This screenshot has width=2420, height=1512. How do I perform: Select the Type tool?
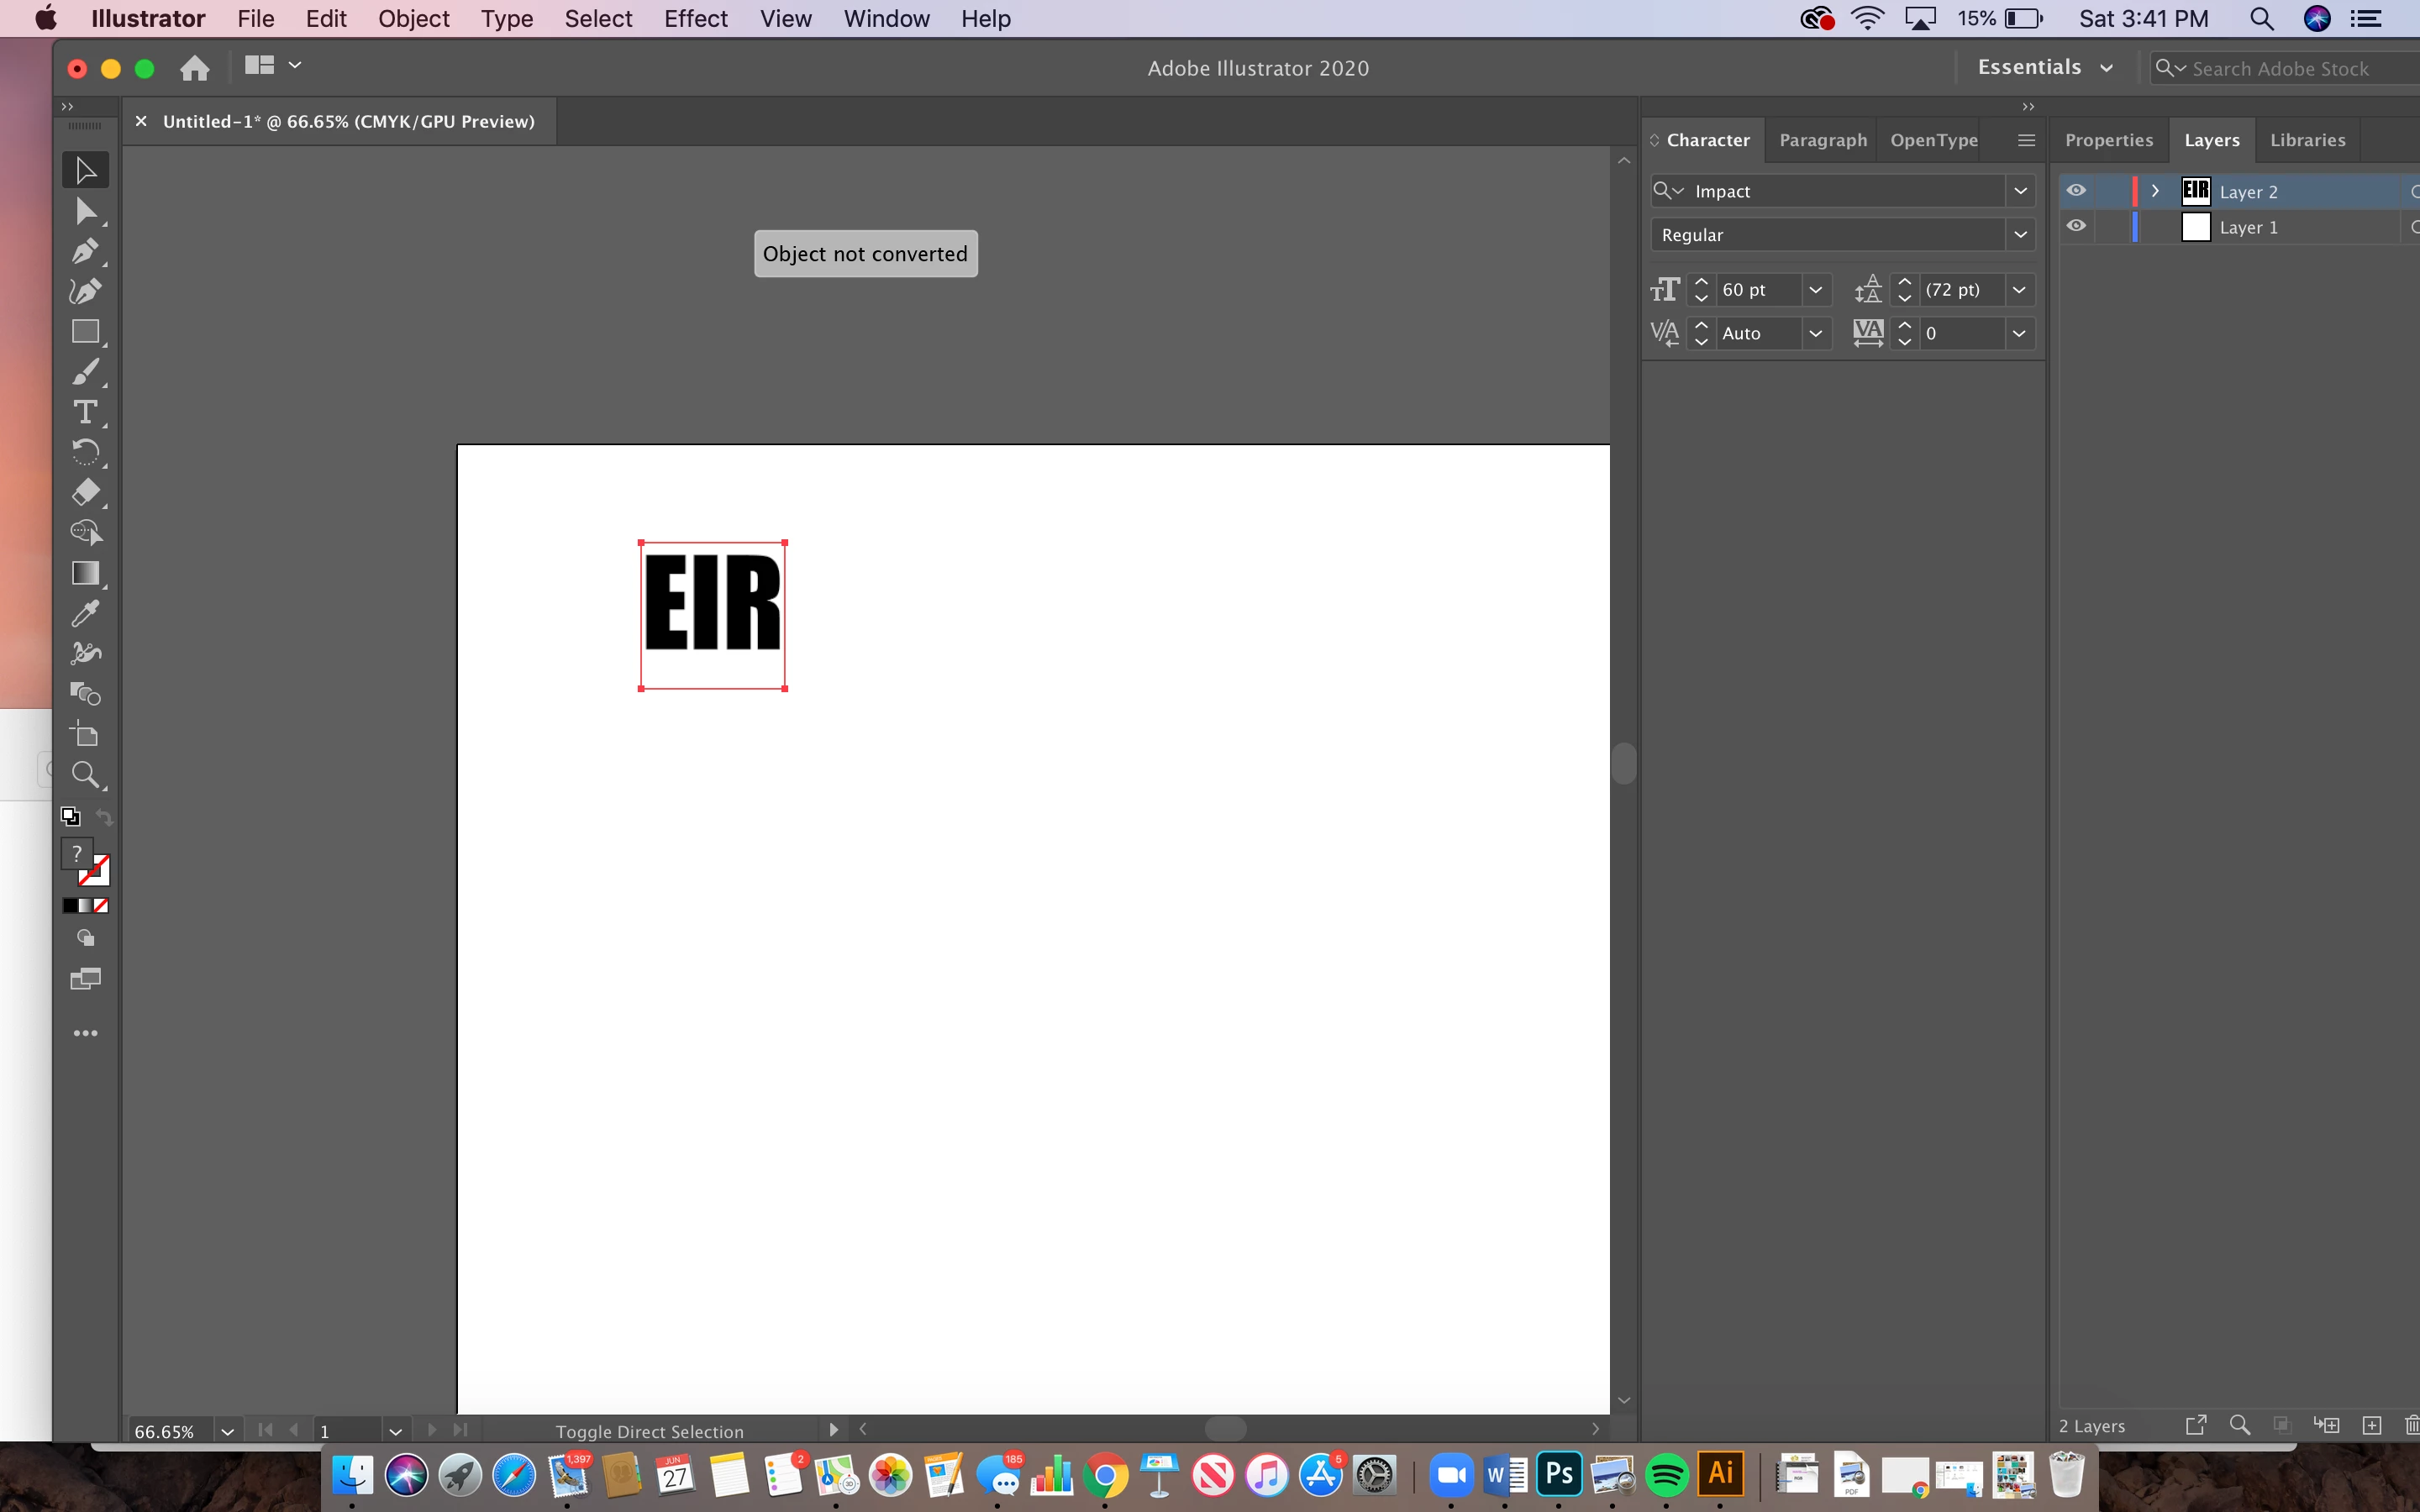pos(85,412)
